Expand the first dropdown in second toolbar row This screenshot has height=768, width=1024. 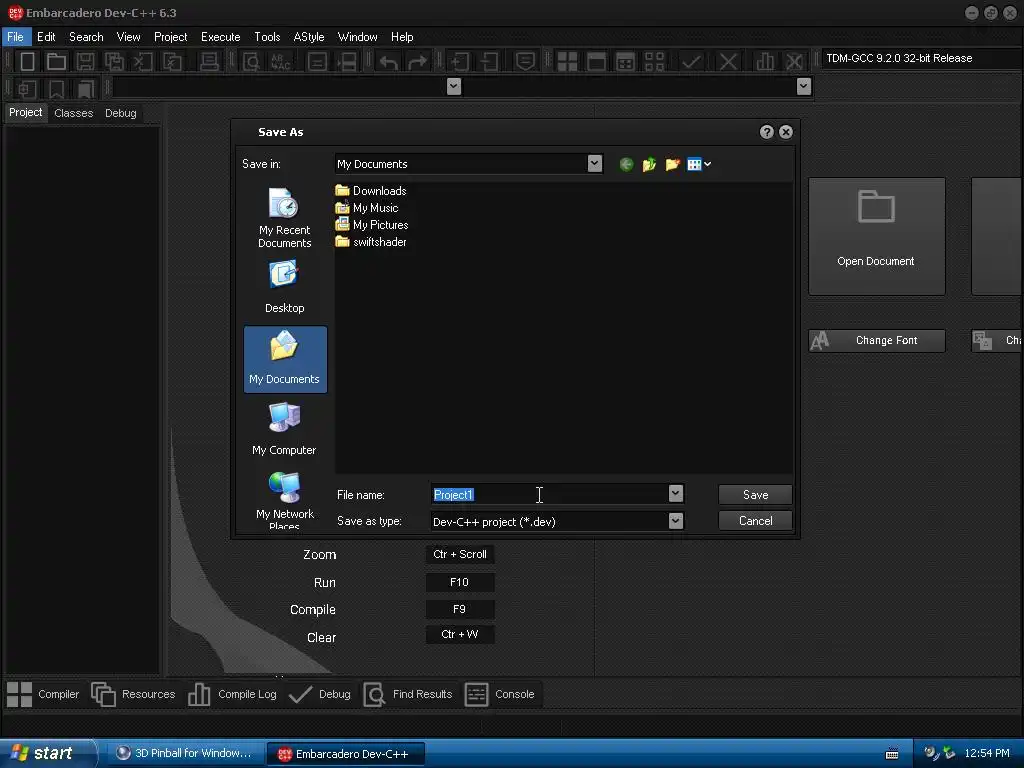pos(454,86)
